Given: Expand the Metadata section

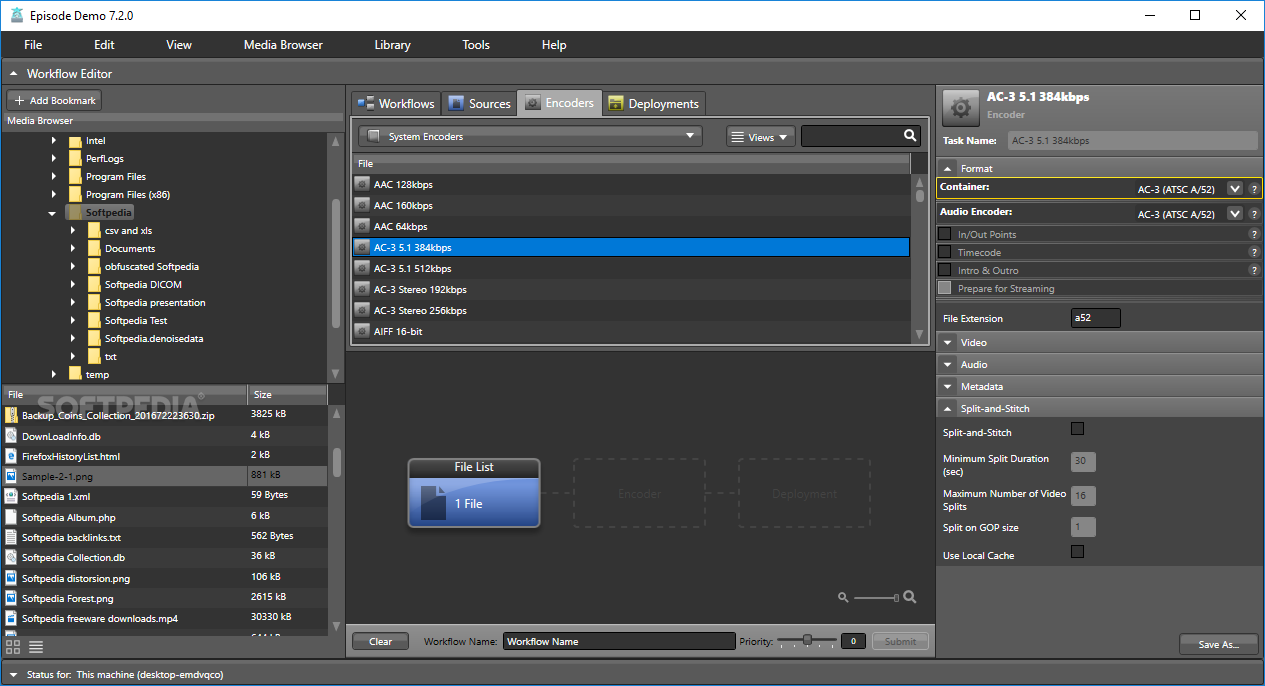Looking at the screenshot, I should (947, 387).
